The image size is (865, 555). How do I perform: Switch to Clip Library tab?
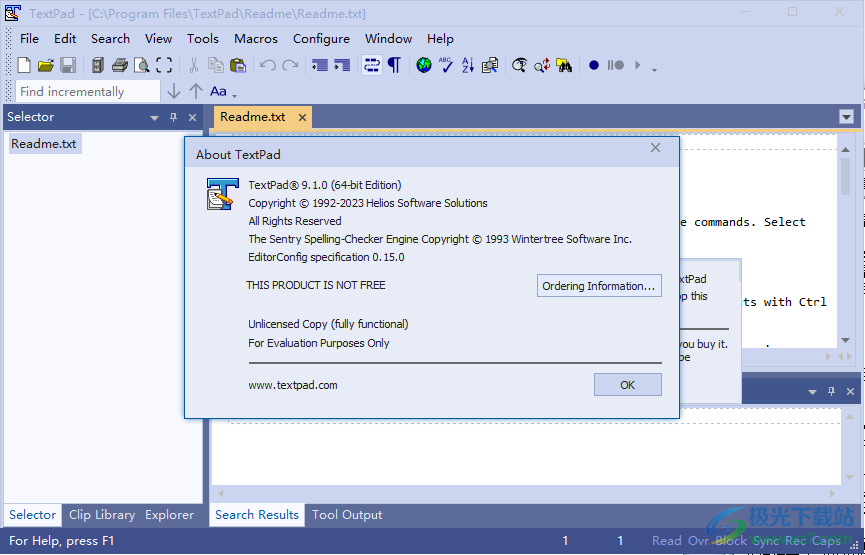[x=102, y=515]
